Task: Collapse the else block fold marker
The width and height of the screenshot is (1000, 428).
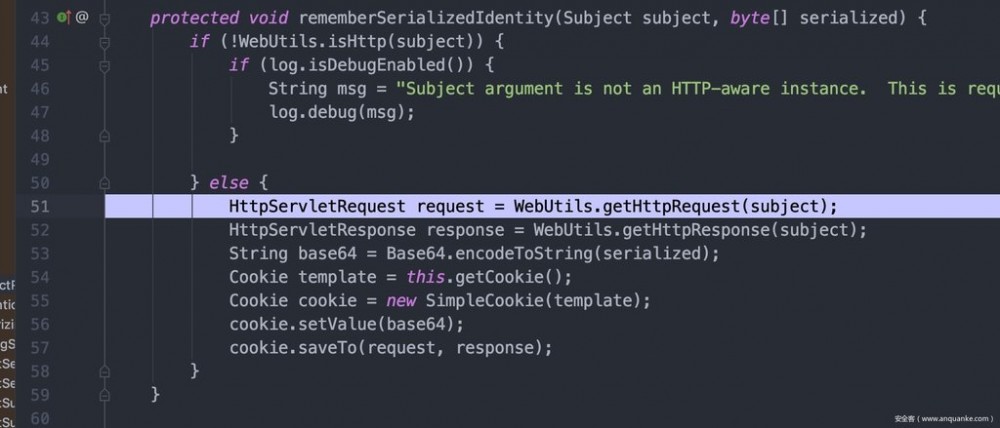Action: pyautogui.click(x=106, y=183)
